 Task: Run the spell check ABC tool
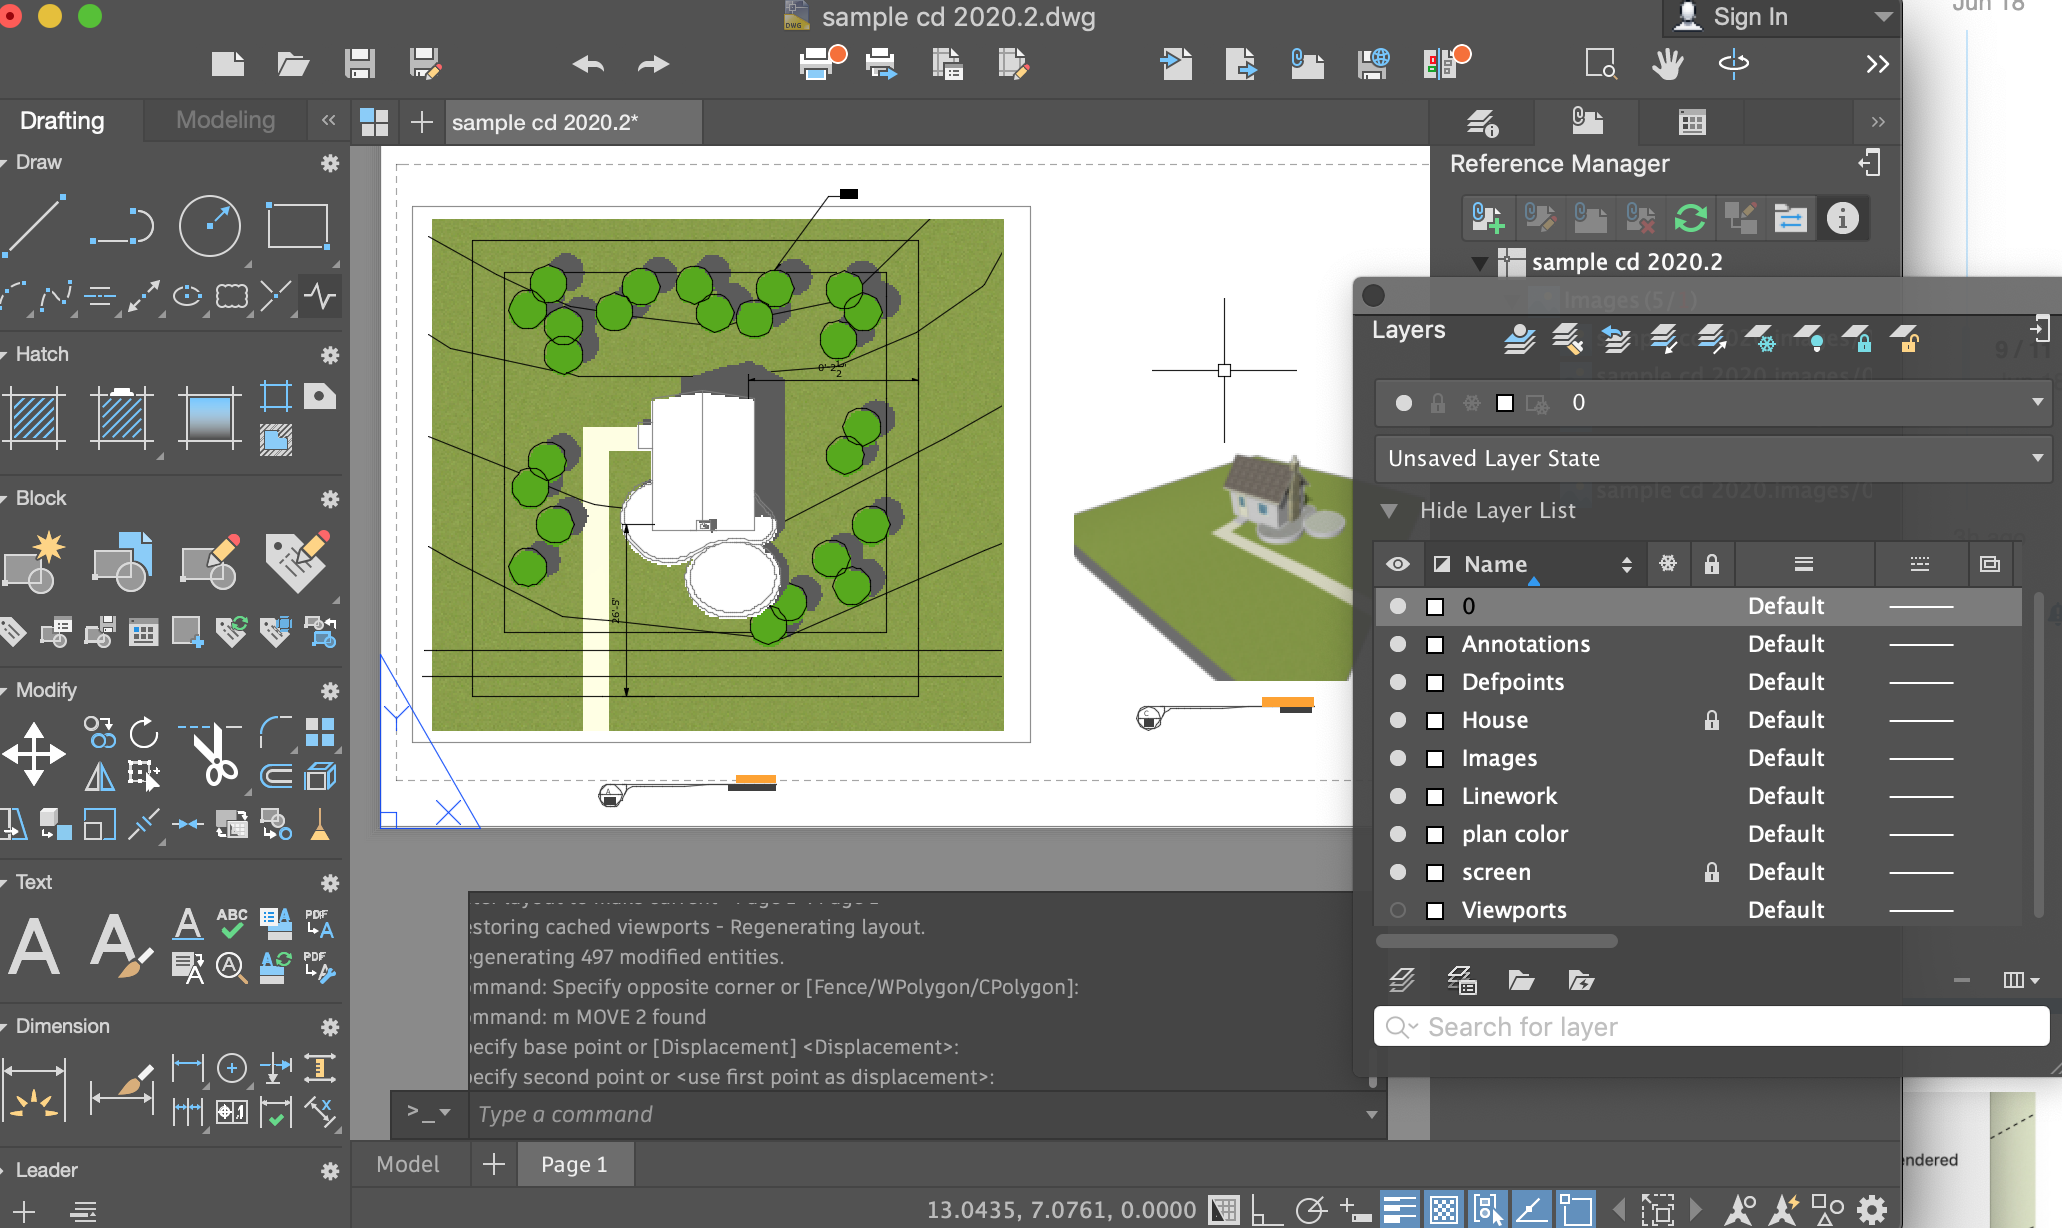point(232,923)
